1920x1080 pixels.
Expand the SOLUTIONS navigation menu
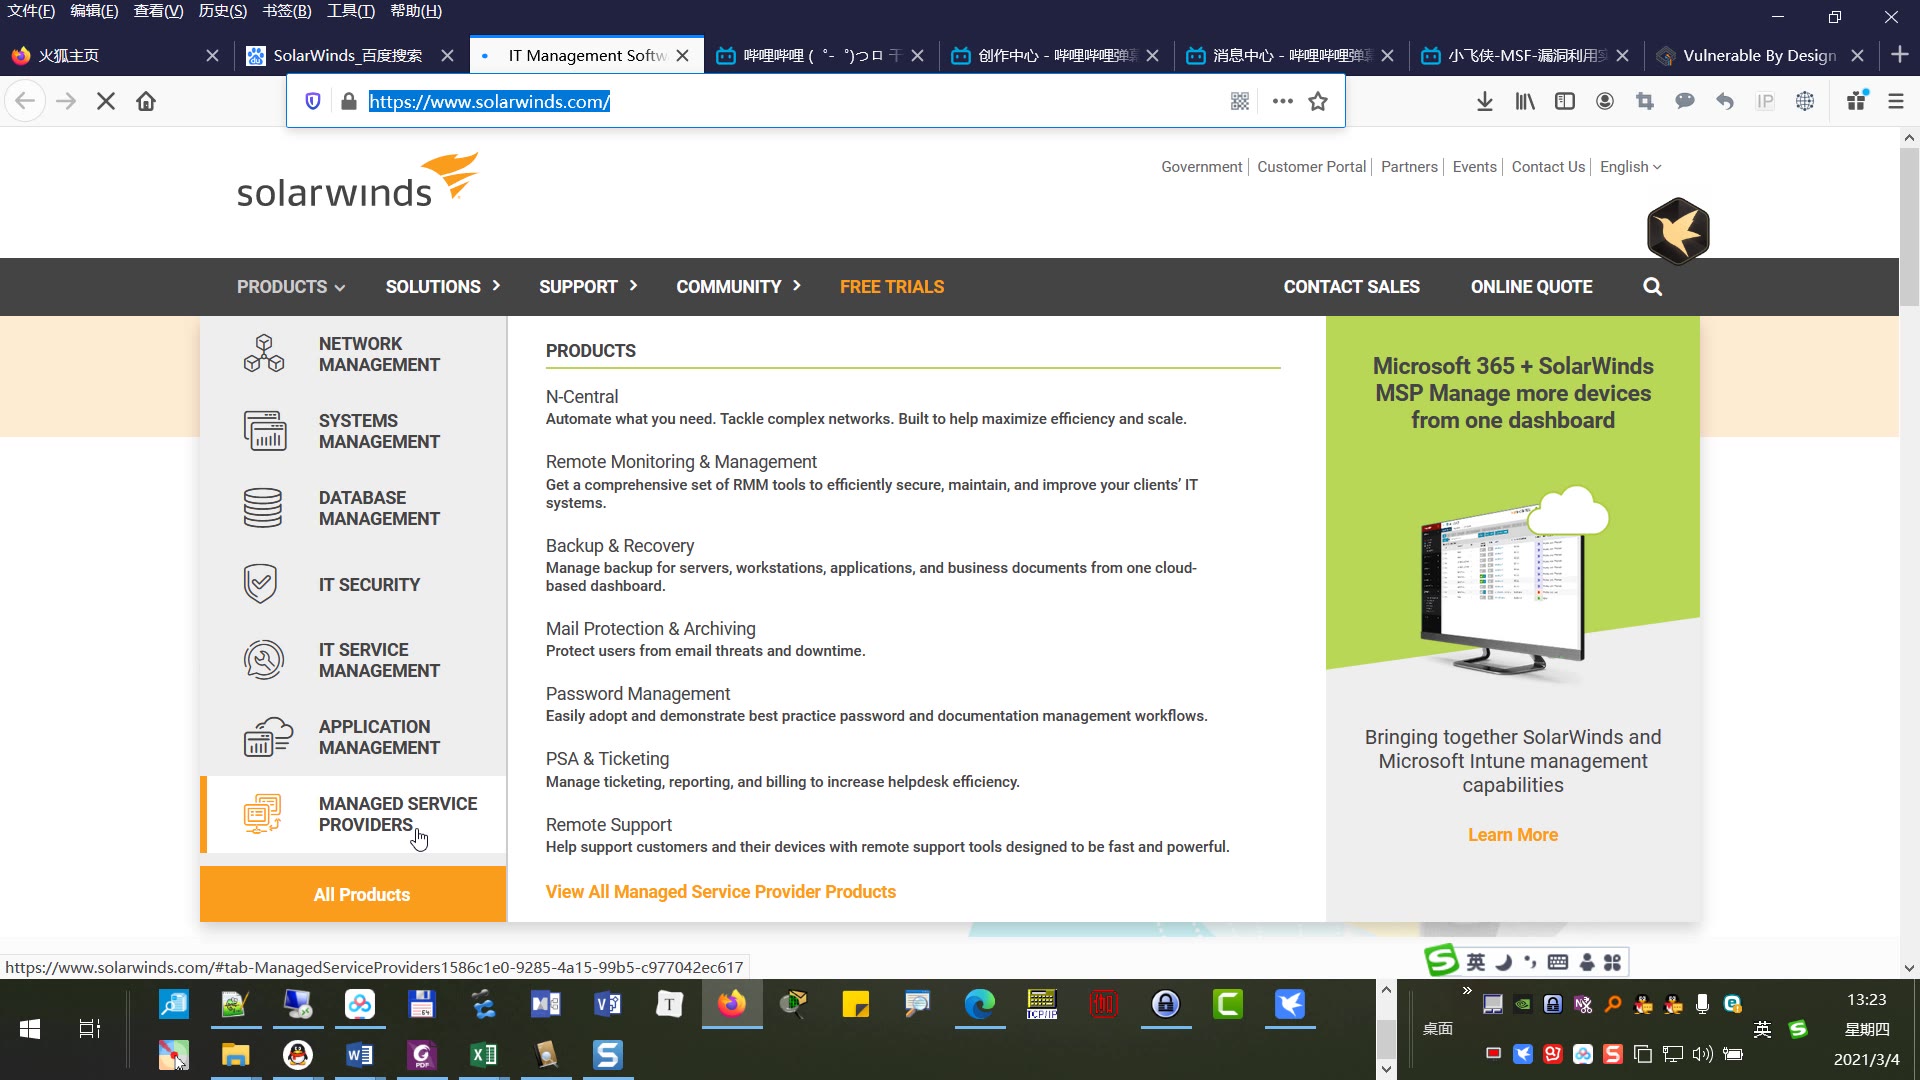443,287
